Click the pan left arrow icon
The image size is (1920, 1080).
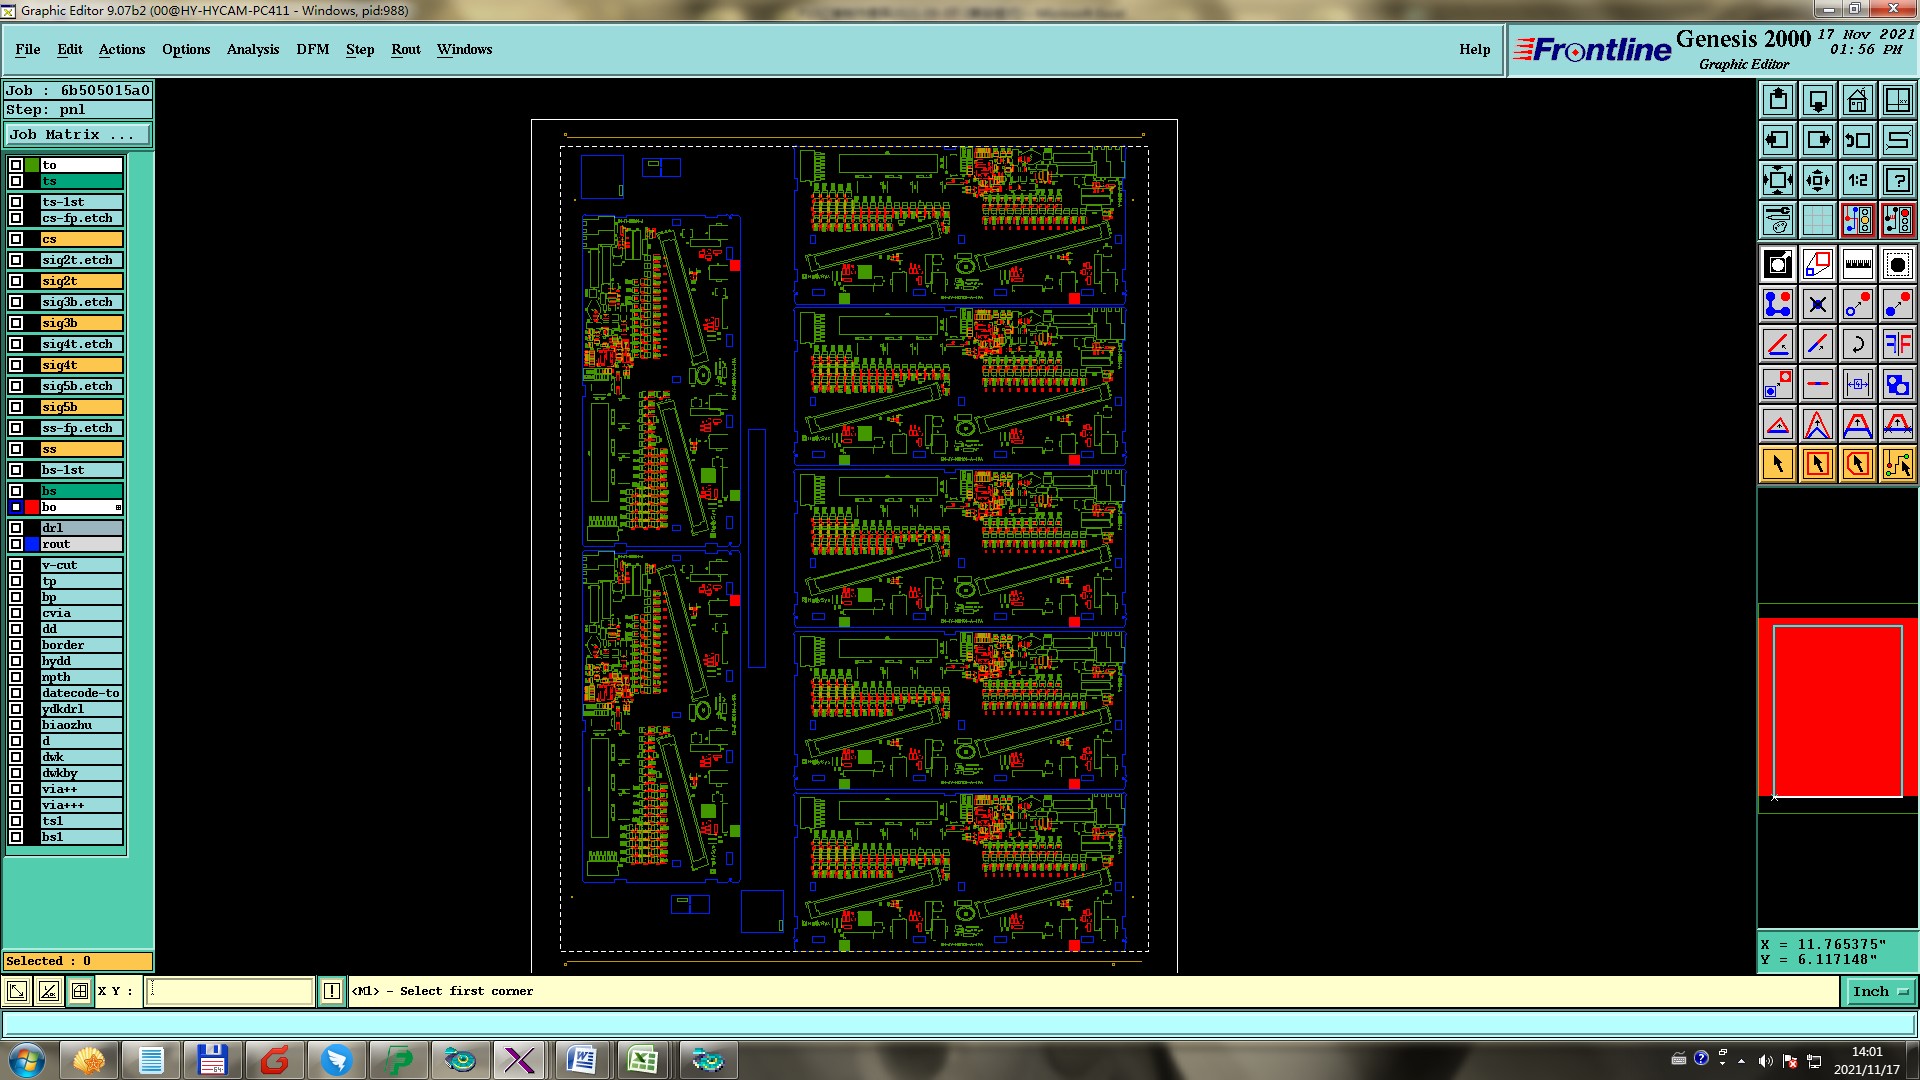(x=1777, y=140)
